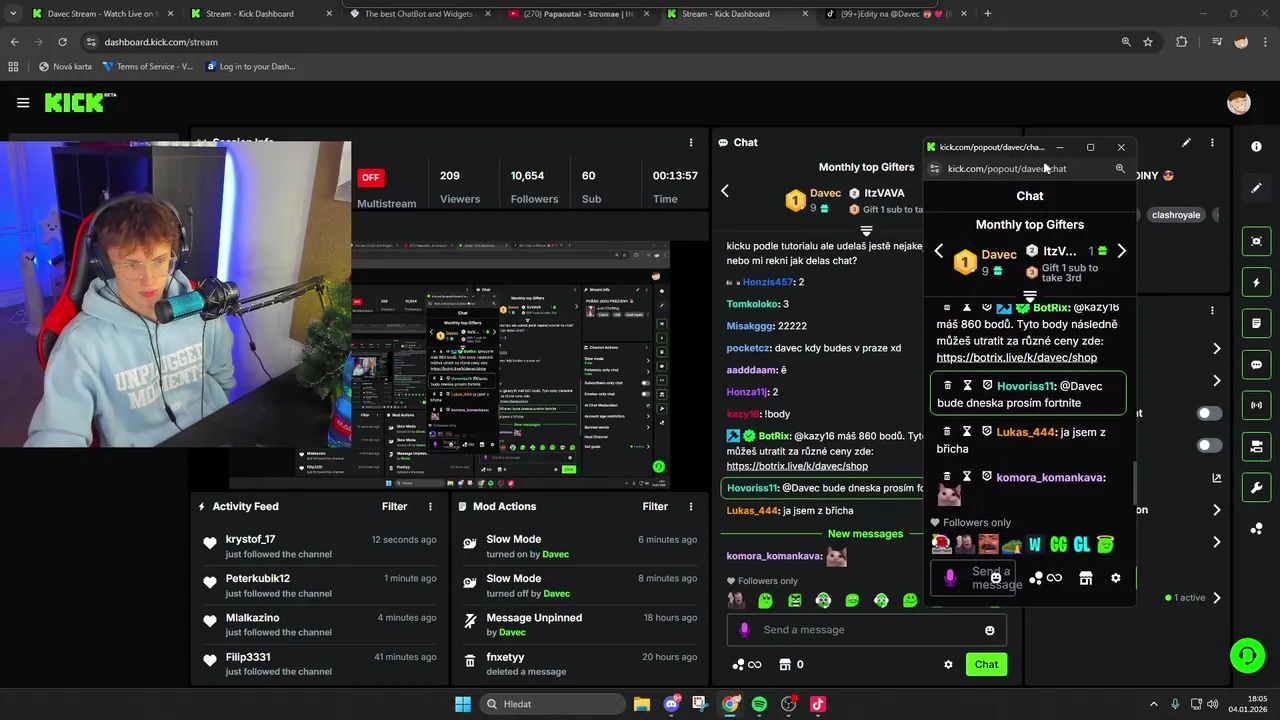Screen dimensions: 1280x720
Task: Click the document notes sidebar icon
Action: pos(1256,324)
